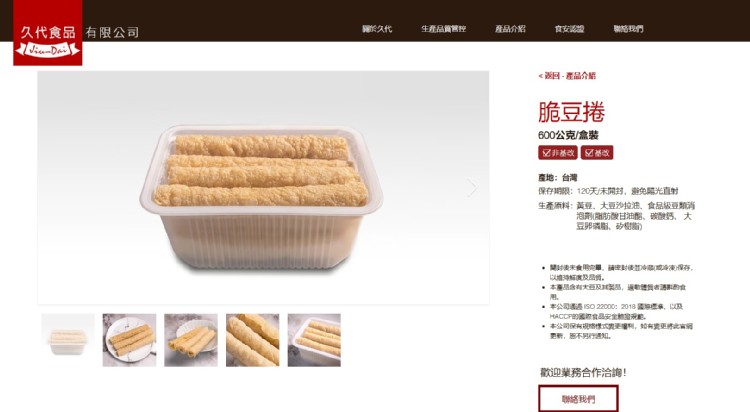
Task: Select second thumbnail with rolls on a plate
Action: pyautogui.click(x=130, y=340)
